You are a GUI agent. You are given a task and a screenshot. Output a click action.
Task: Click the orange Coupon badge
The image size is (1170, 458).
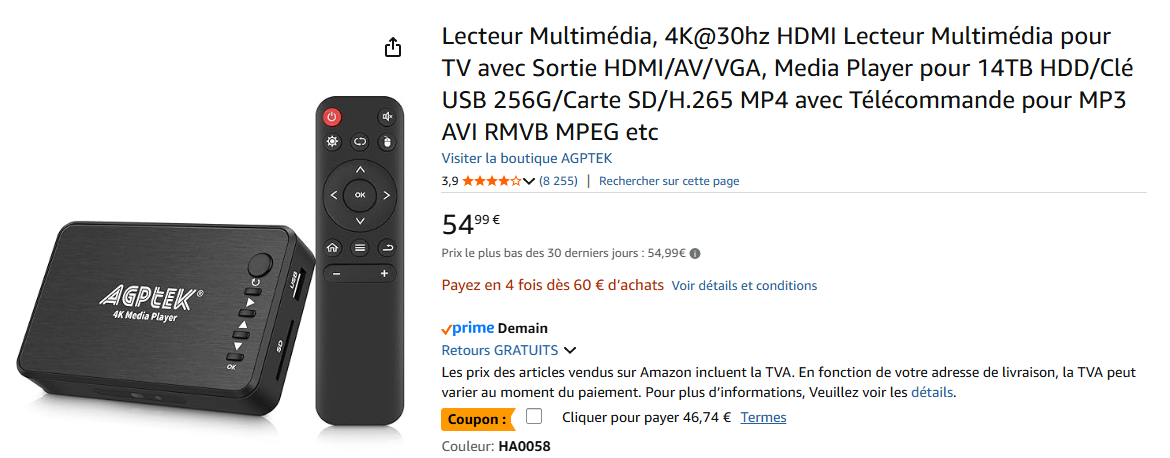477,419
